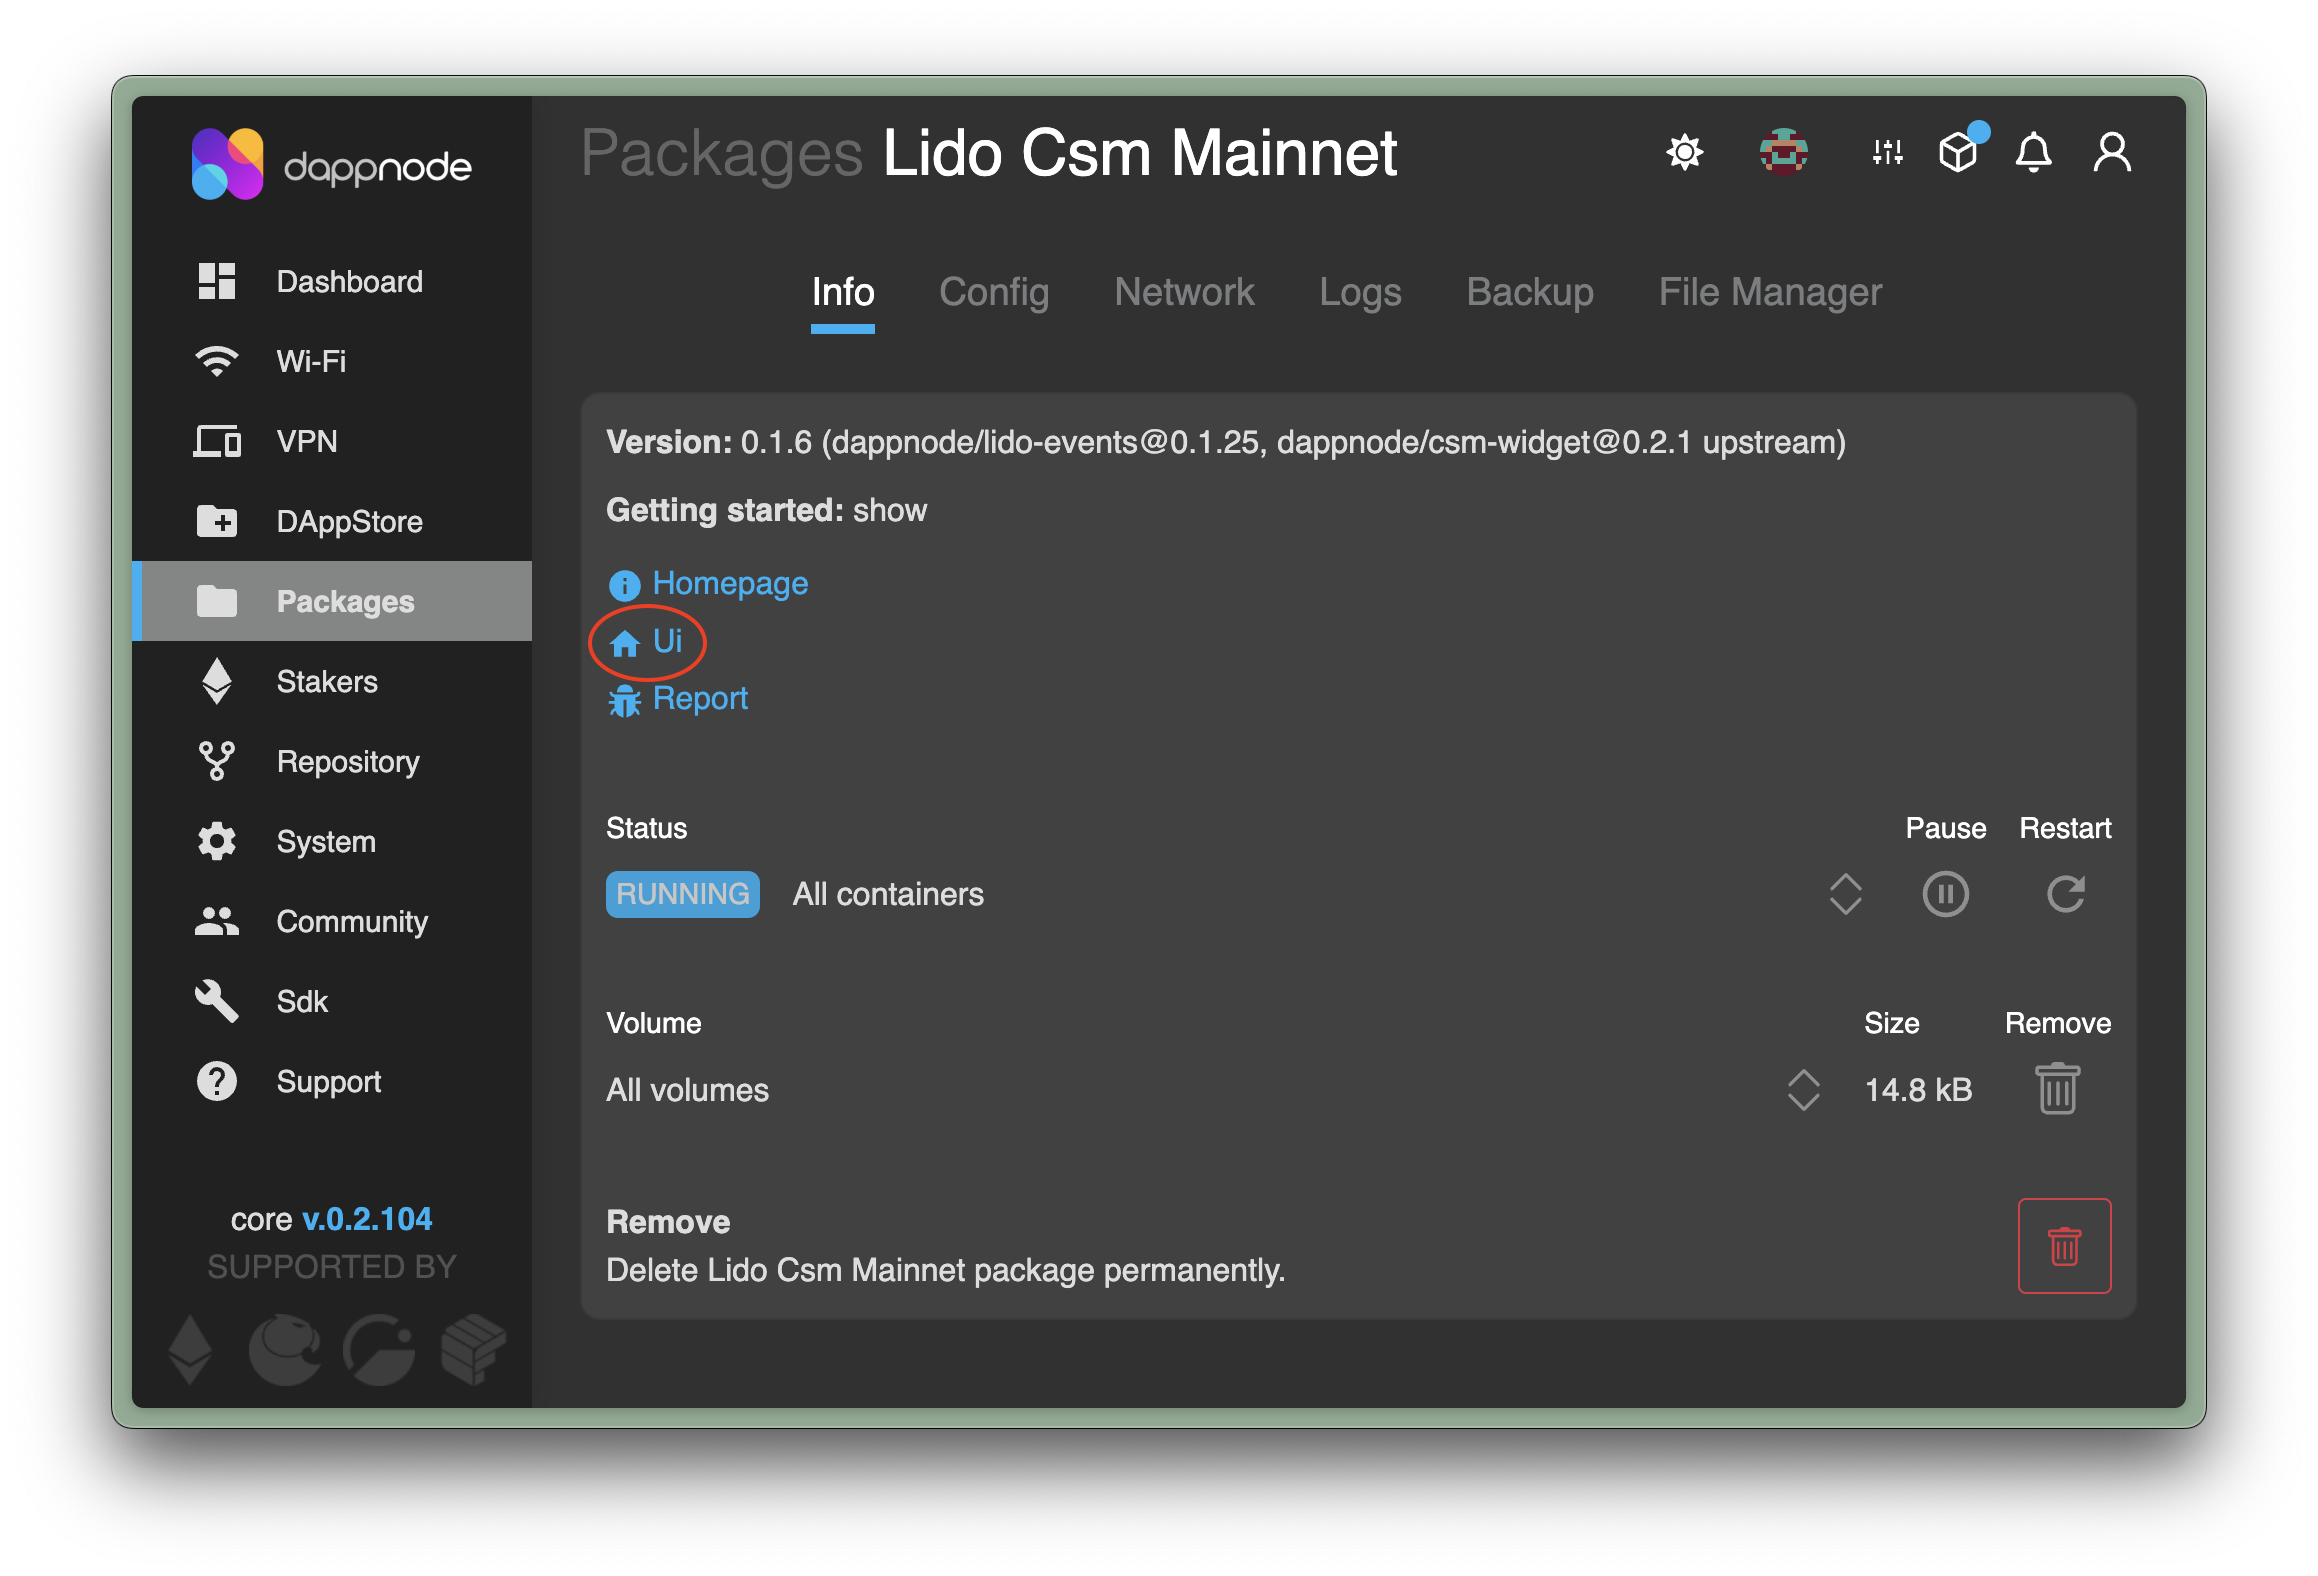Switch to the Logs tab
Image resolution: width=2318 pixels, height=1576 pixels.
(1360, 292)
